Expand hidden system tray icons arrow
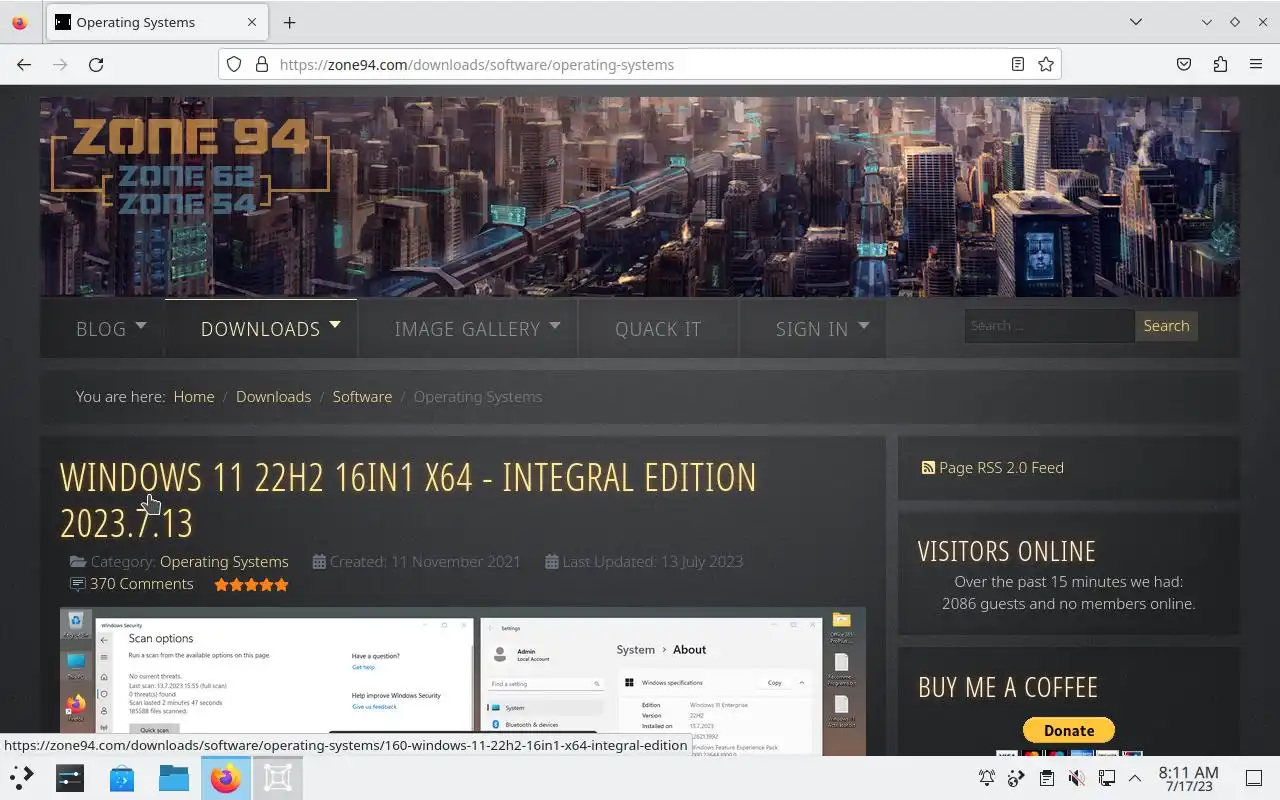Image resolution: width=1280 pixels, height=800 pixels. click(x=1135, y=778)
